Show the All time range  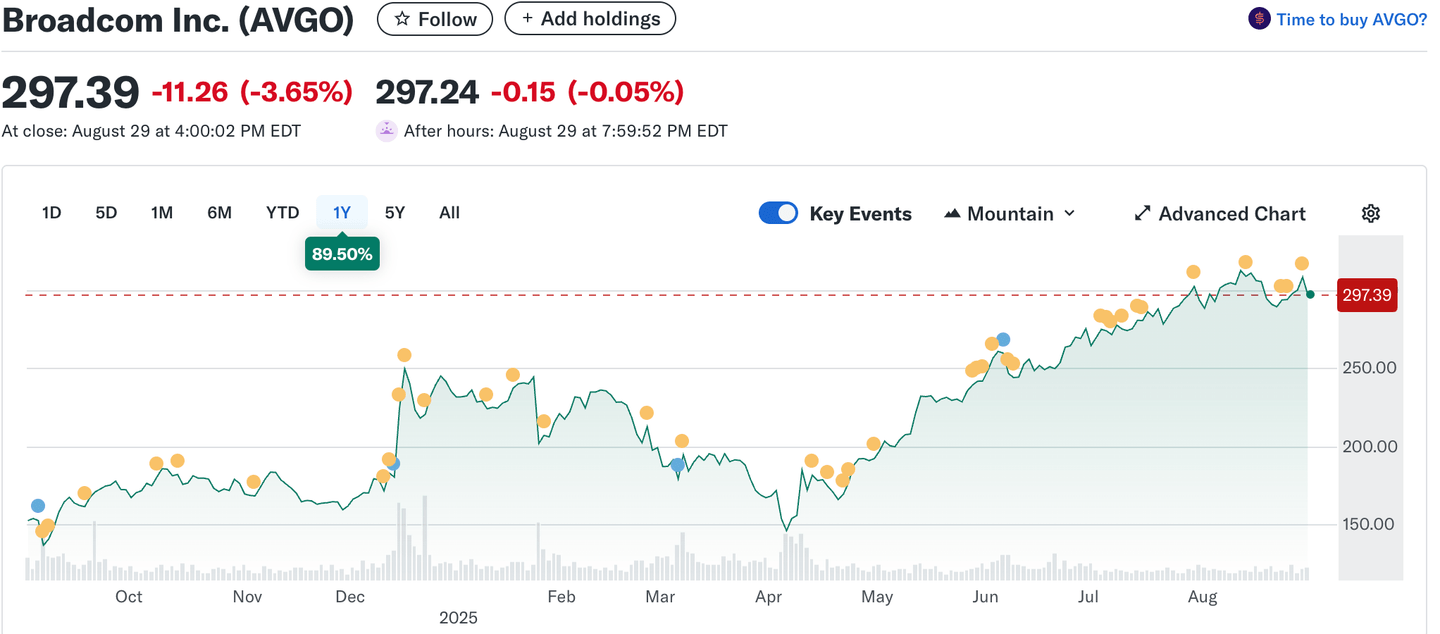pyautogui.click(x=449, y=213)
